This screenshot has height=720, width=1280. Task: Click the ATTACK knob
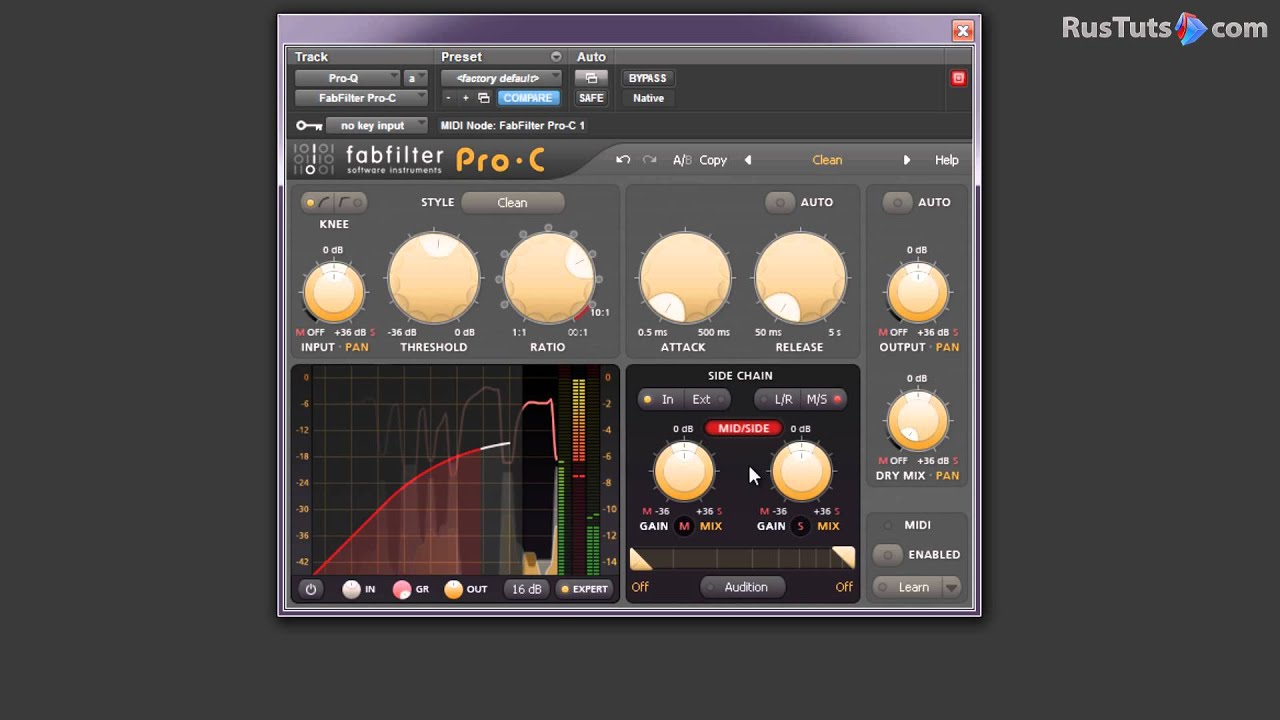point(685,279)
